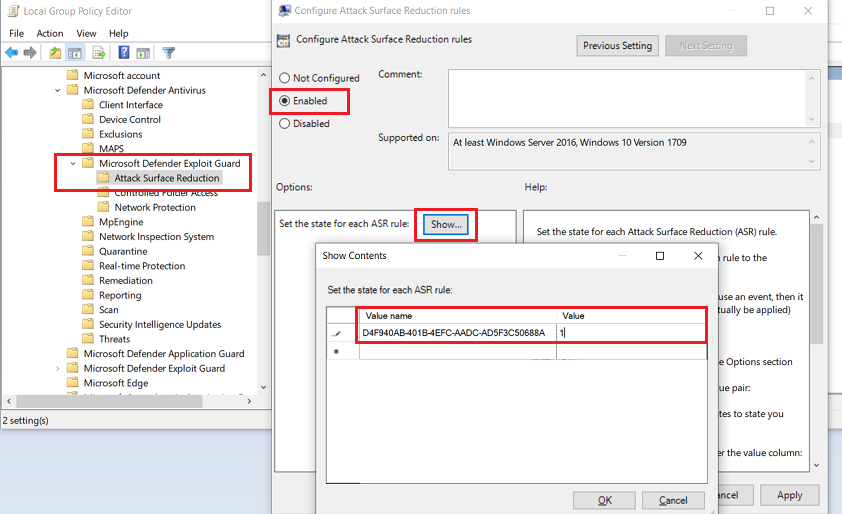
Task: Open Help via the blue question-mark icon
Action: 123,53
